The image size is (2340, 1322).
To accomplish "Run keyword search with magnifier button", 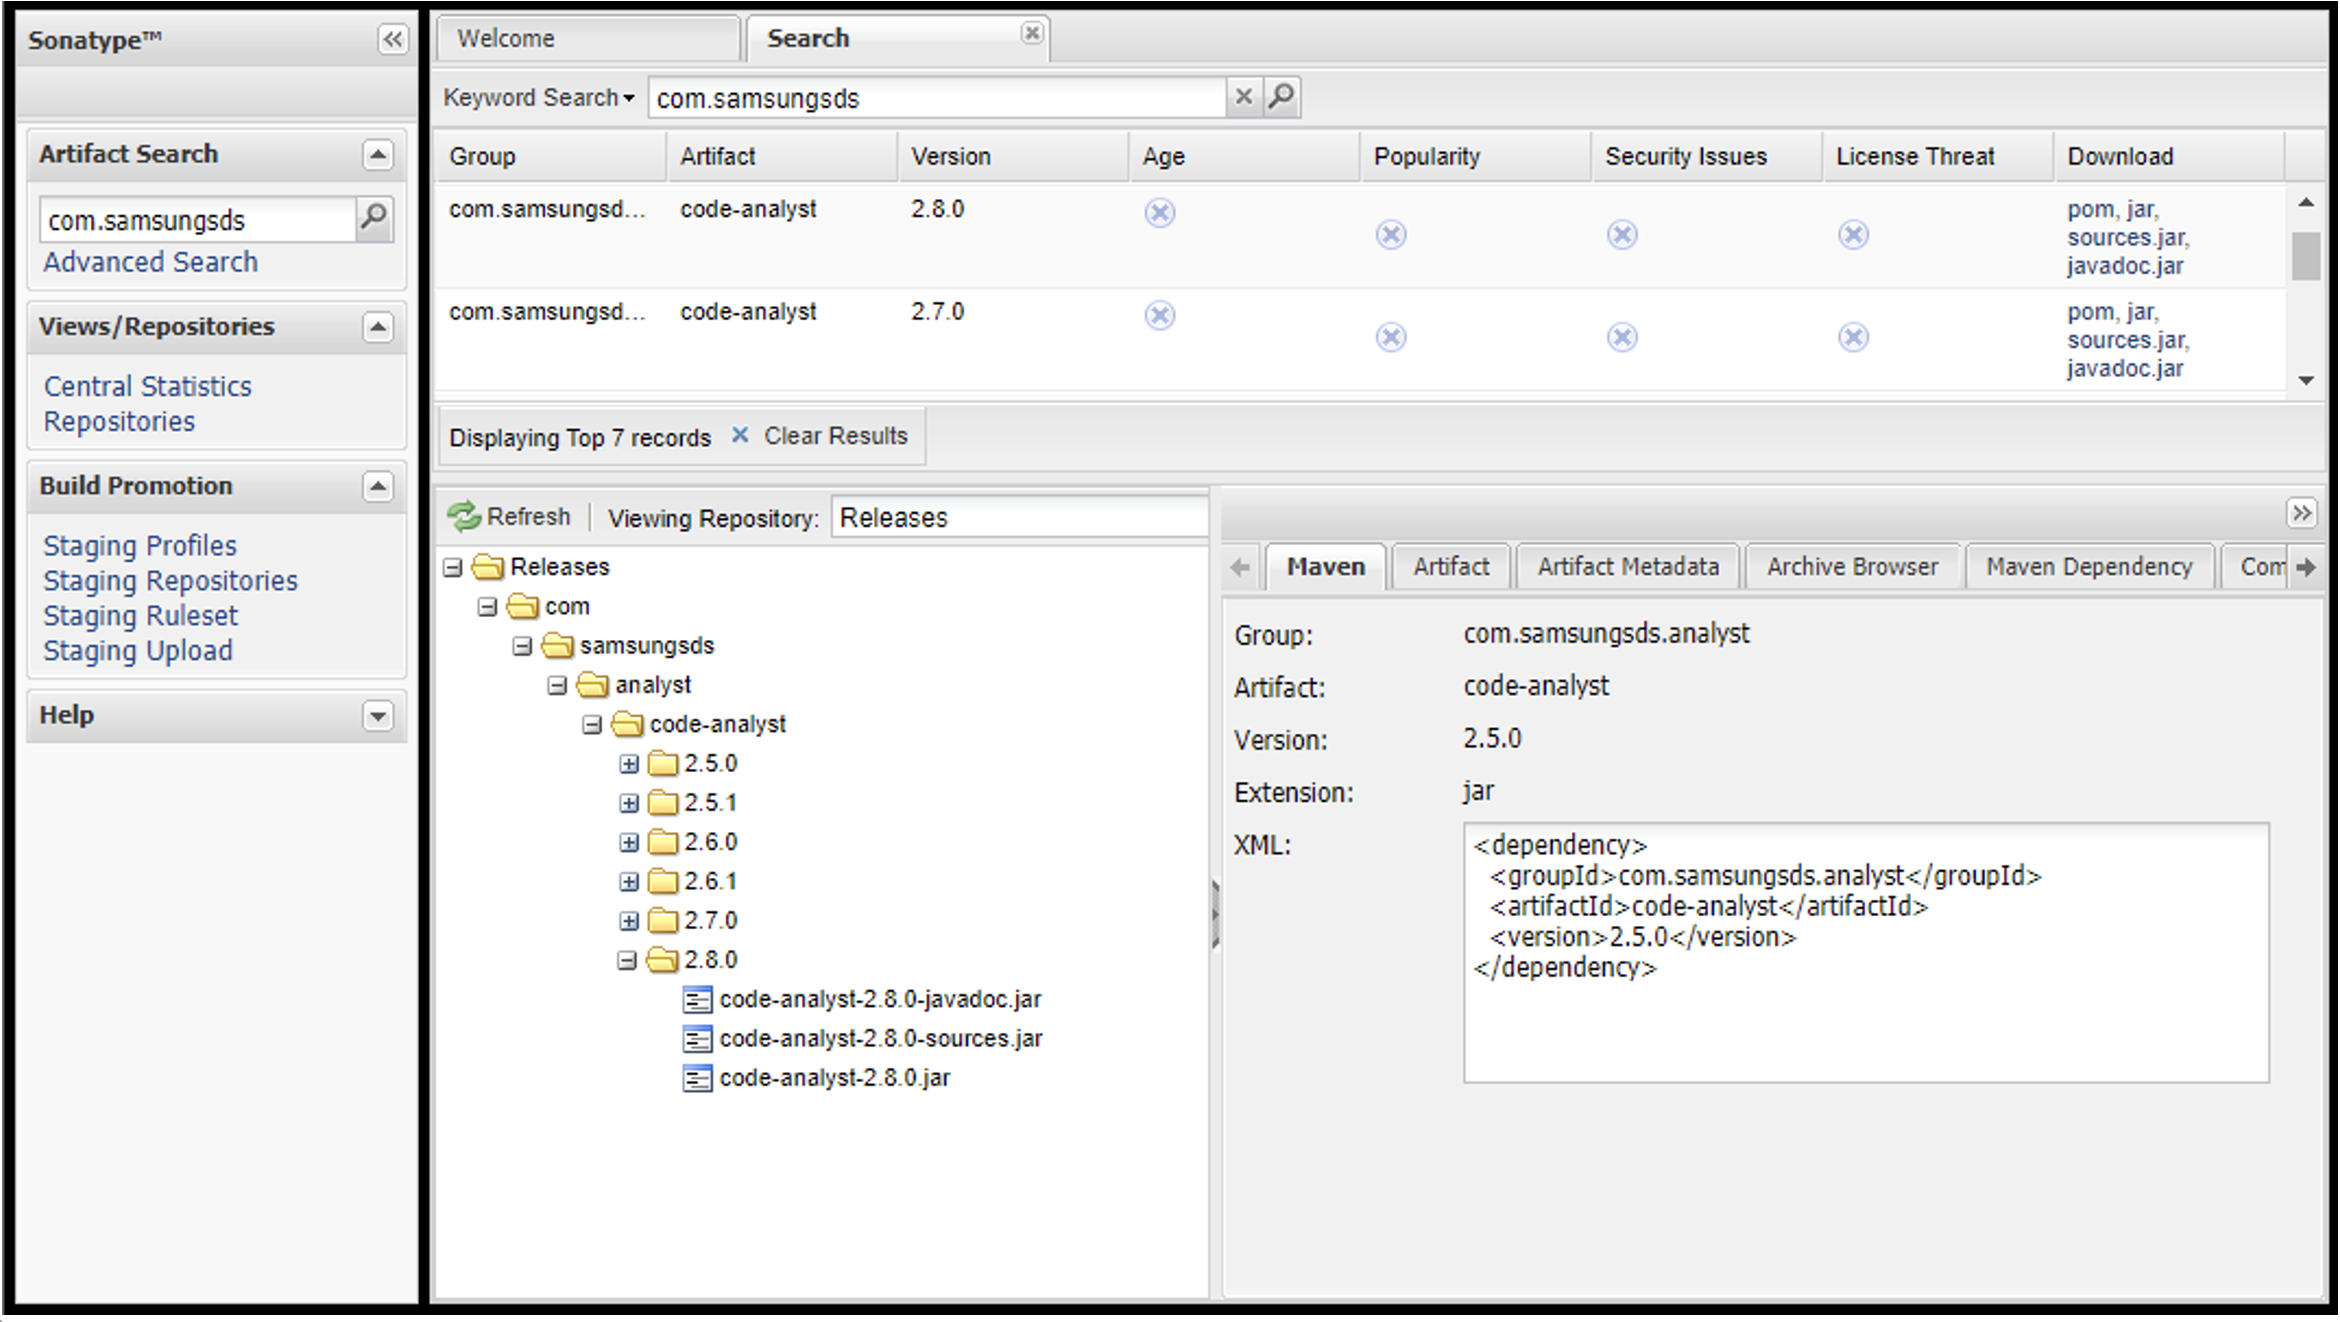I will pos(1281,97).
